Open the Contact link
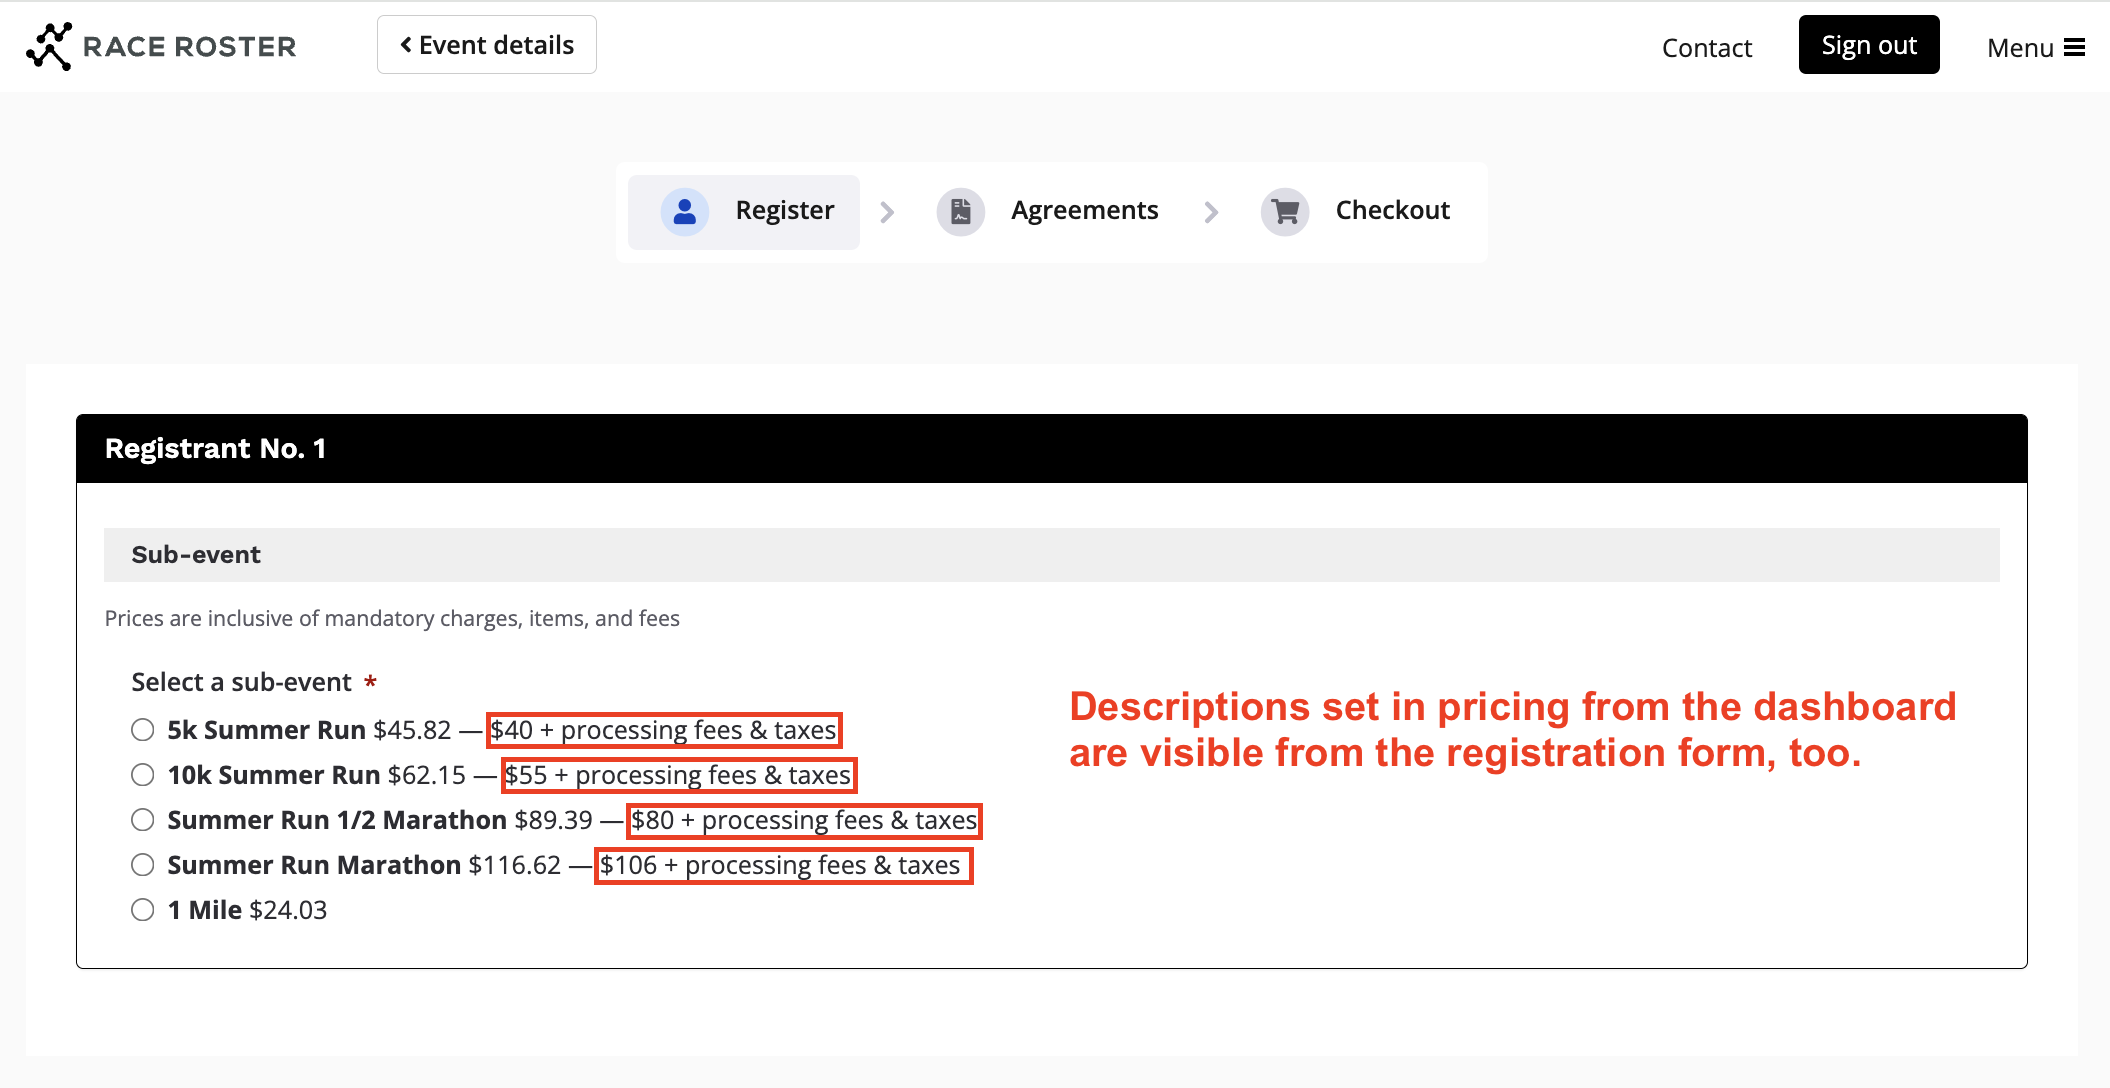The height and width of the screenshot is (1088, 2110). [x=1706, y=48]
